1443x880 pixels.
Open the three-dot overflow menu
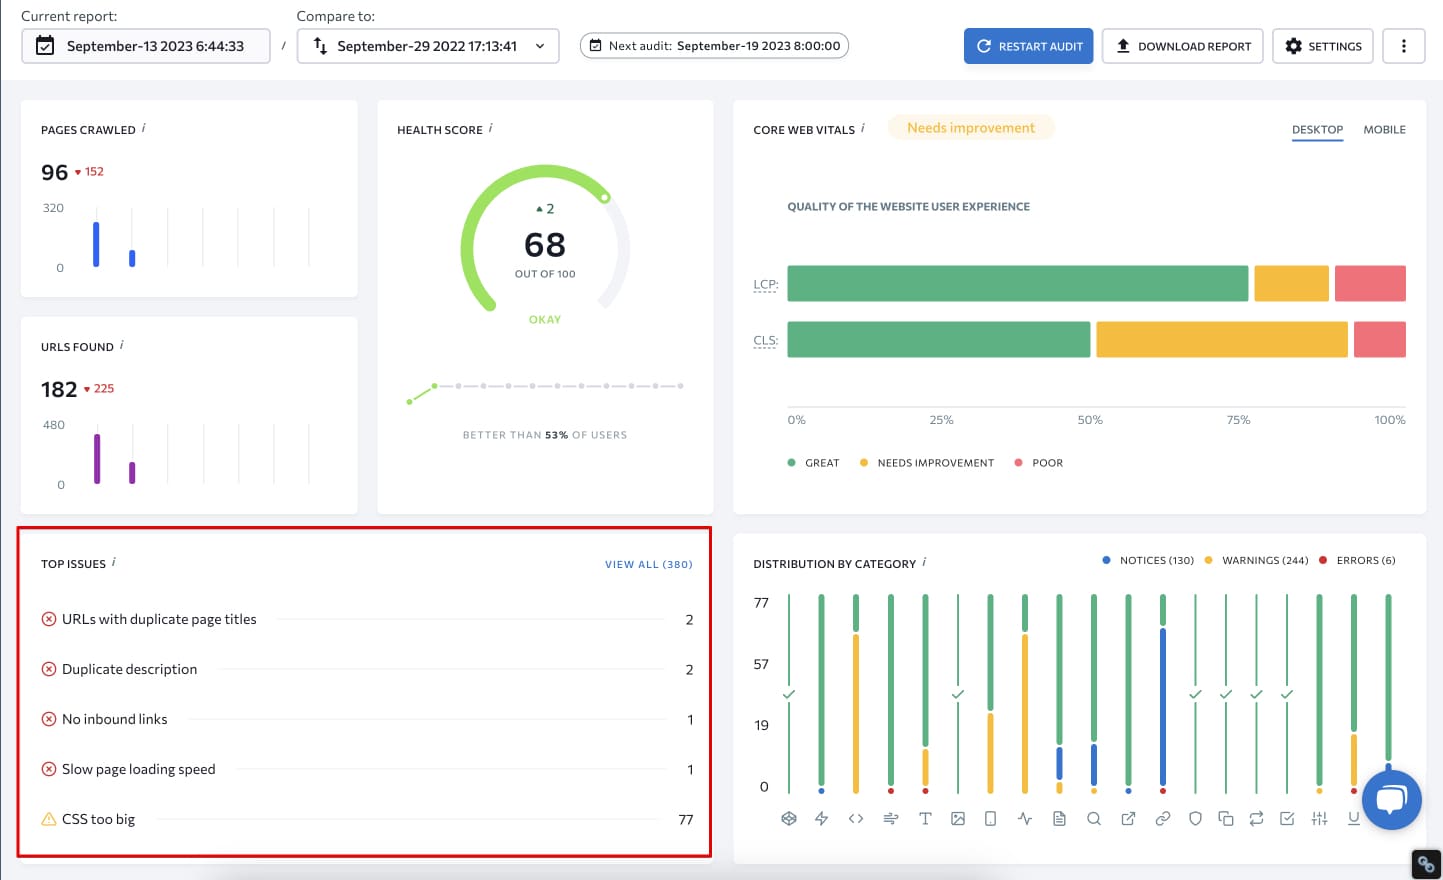[1404, 45]
